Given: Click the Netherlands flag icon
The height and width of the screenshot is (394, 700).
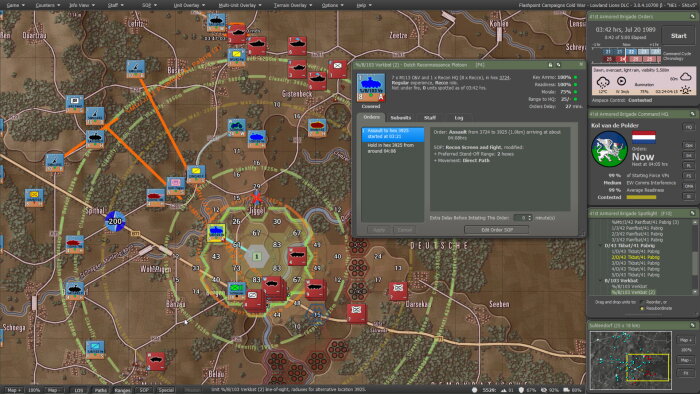Looking at the screenshot, I should click(x=643, y=137).
